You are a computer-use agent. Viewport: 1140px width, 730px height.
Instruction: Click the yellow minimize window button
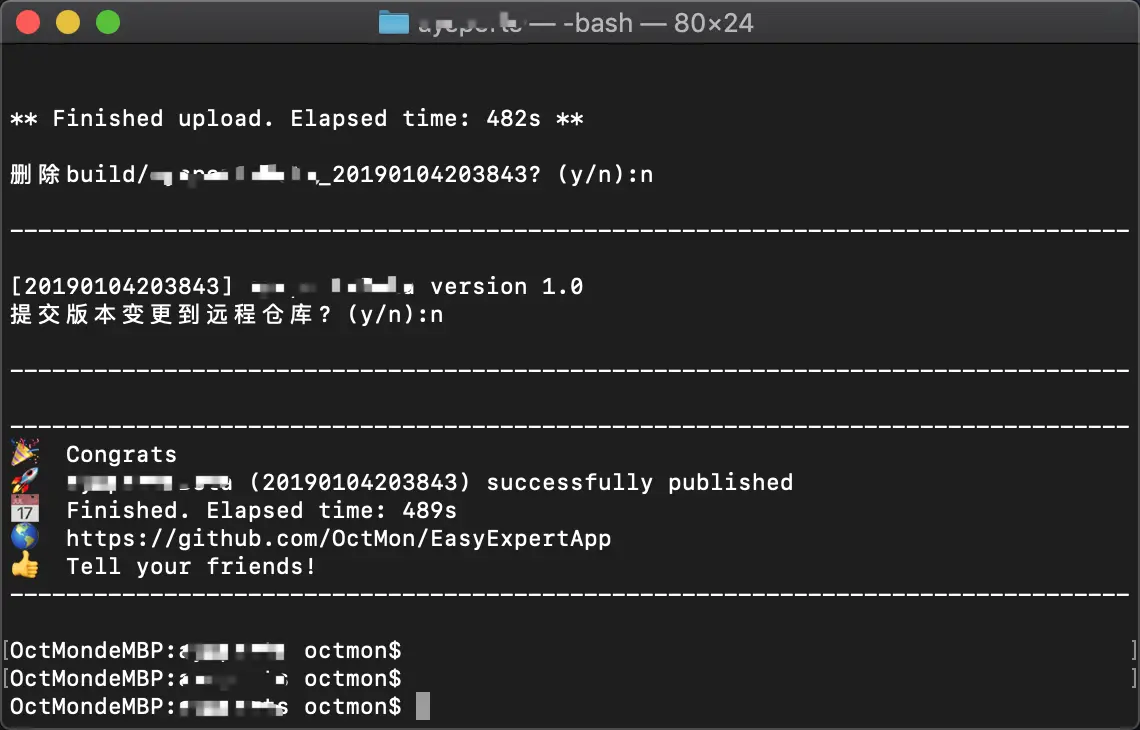coord(68,22)
